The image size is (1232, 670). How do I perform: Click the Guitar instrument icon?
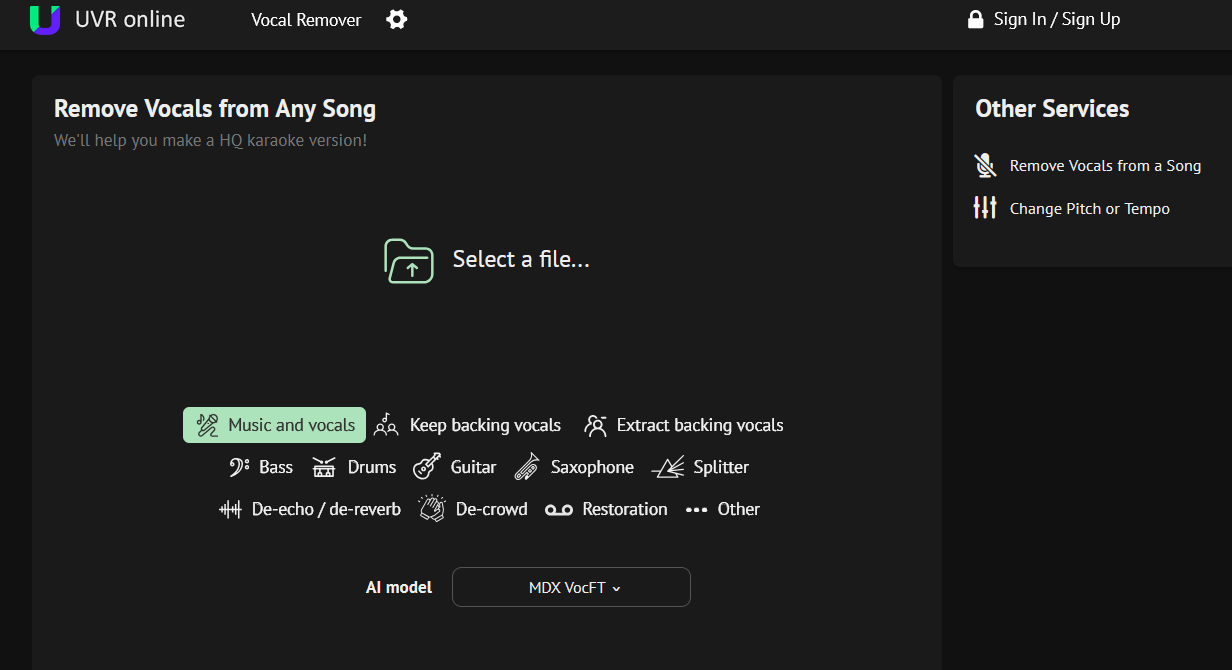(427, 467)
